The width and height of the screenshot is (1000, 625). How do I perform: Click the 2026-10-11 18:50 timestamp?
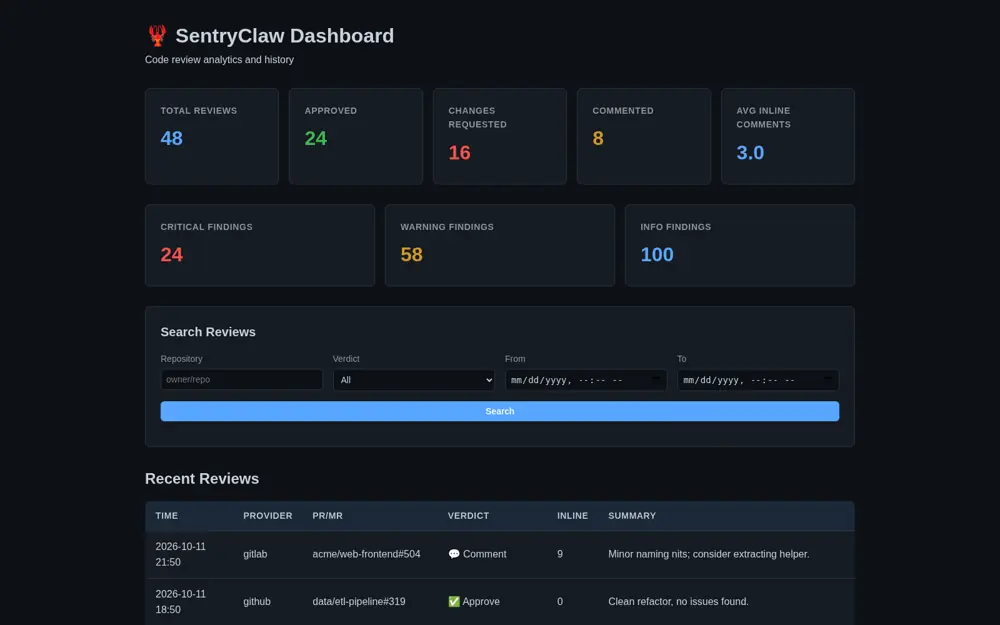tap(180, 601)
